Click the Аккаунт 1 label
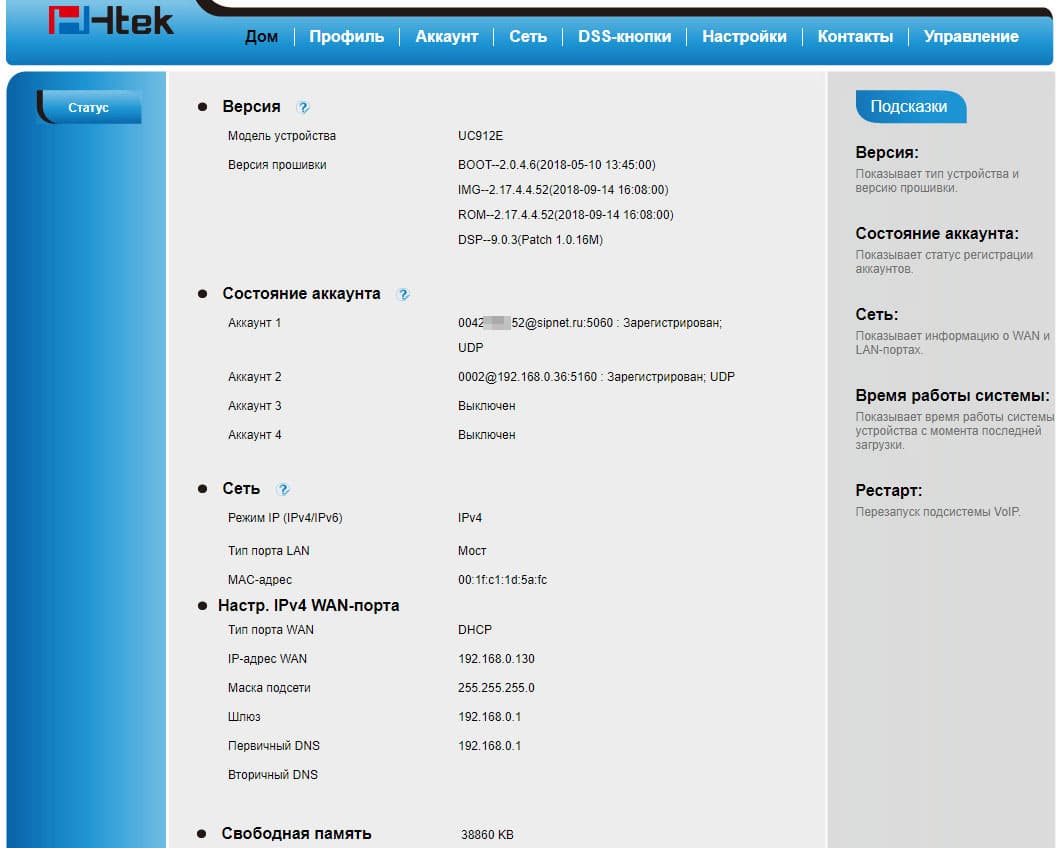This screenshot has height=848, width=1061. coord(254,323)
